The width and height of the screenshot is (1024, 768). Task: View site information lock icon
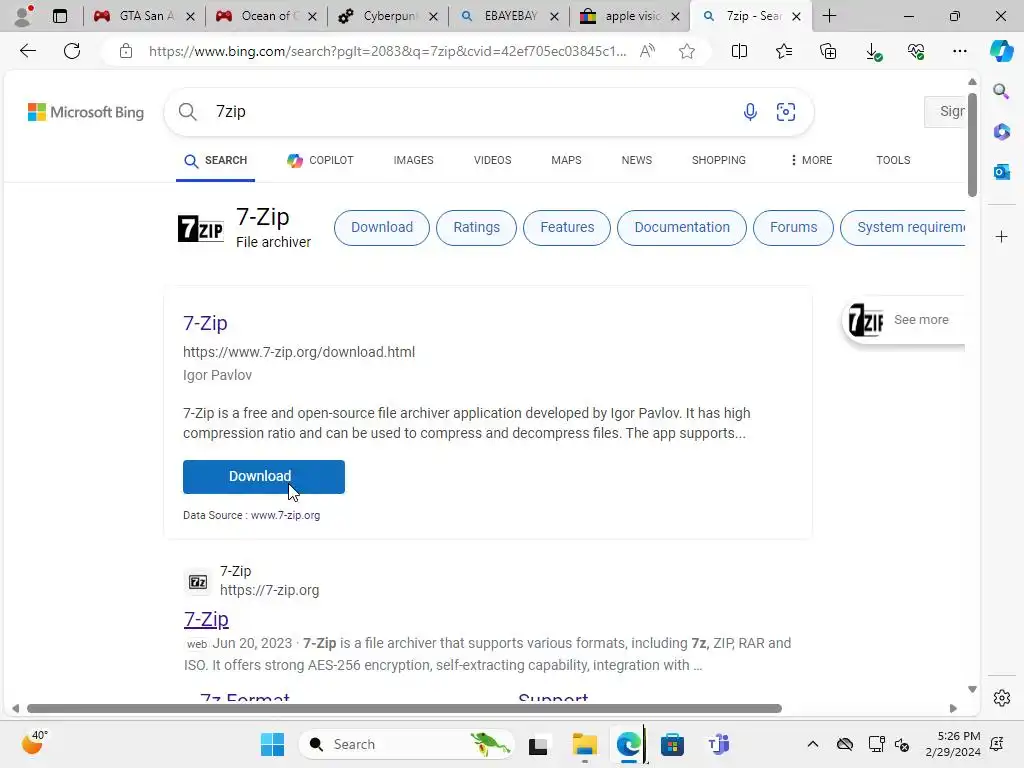126,51
